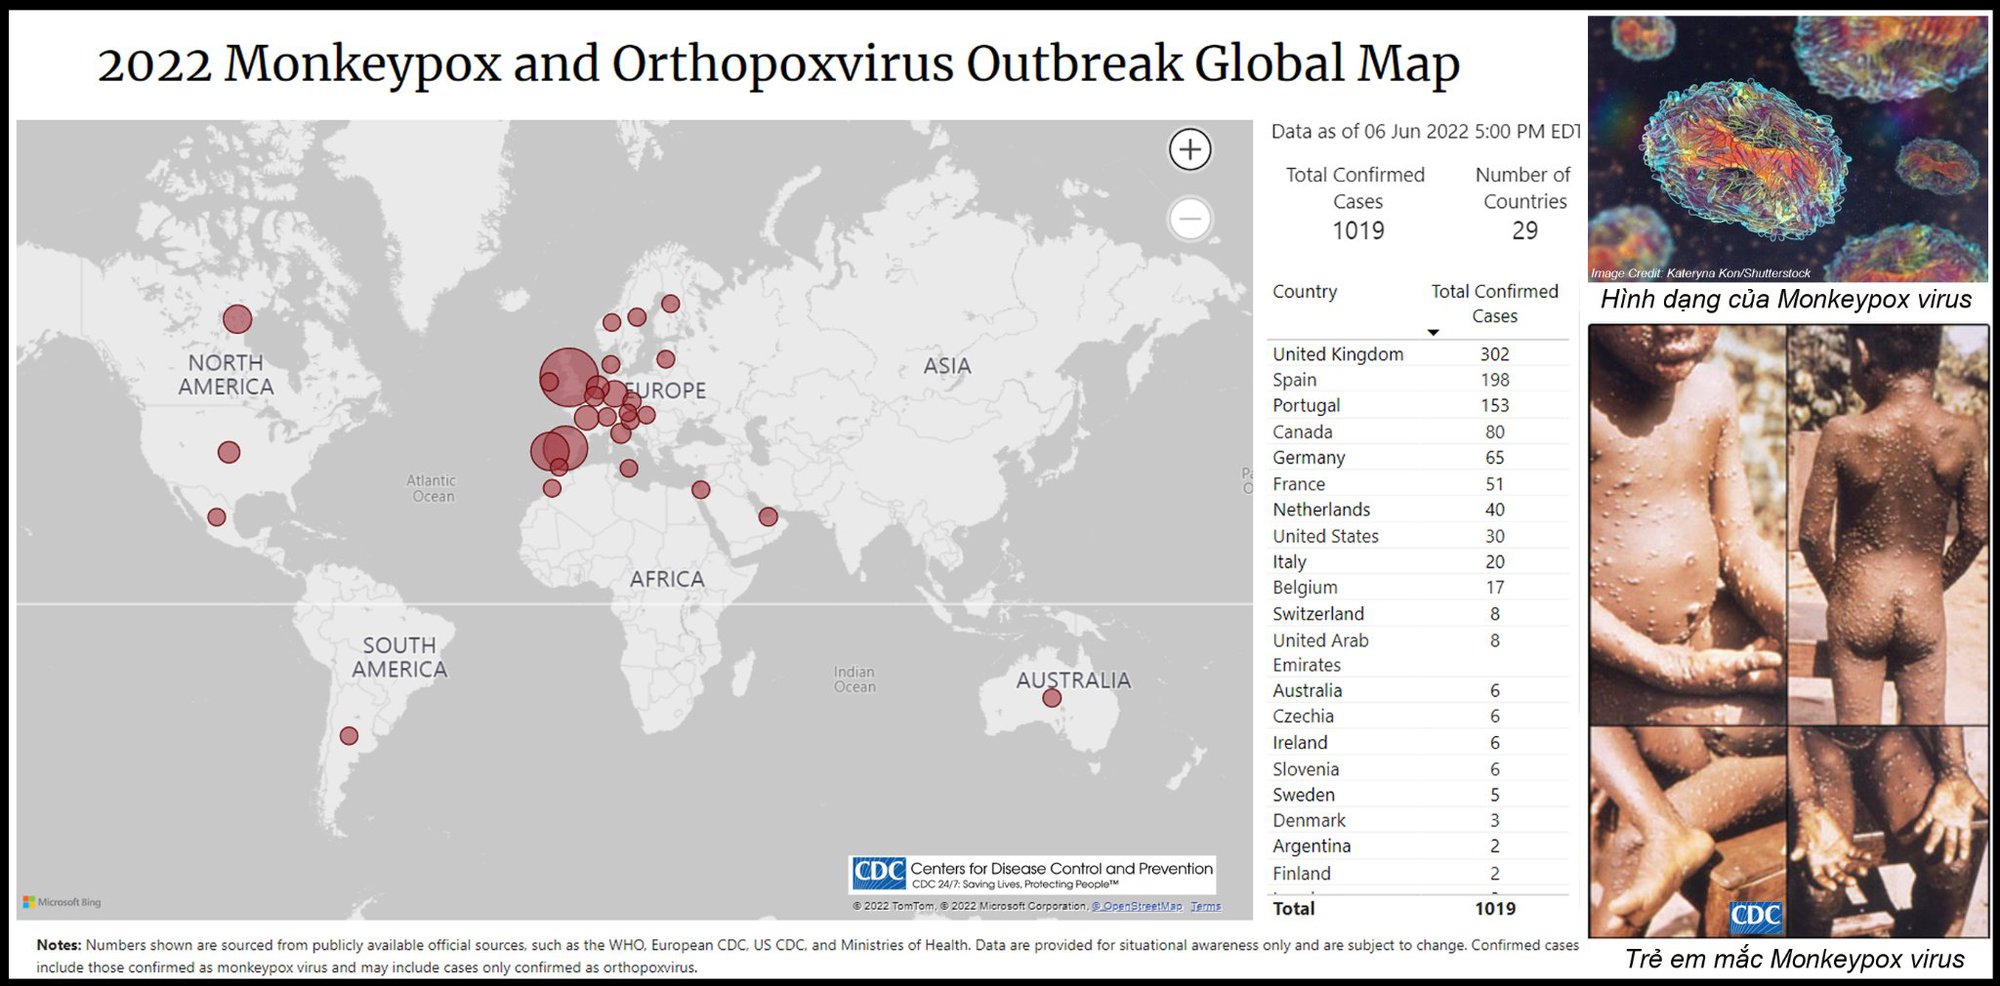Select the Australia case marker on the map
This screenshot has width=2000, height=986.
pos(1051,698)
